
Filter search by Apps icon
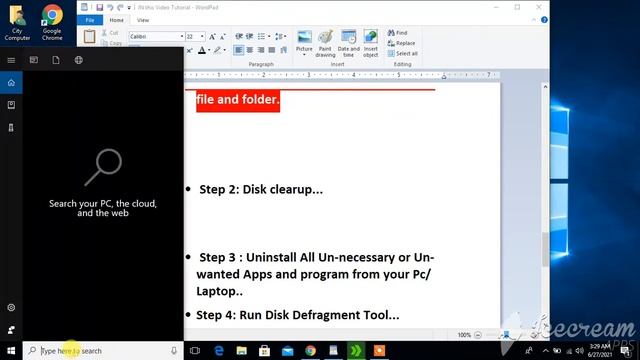pos(34,60)
